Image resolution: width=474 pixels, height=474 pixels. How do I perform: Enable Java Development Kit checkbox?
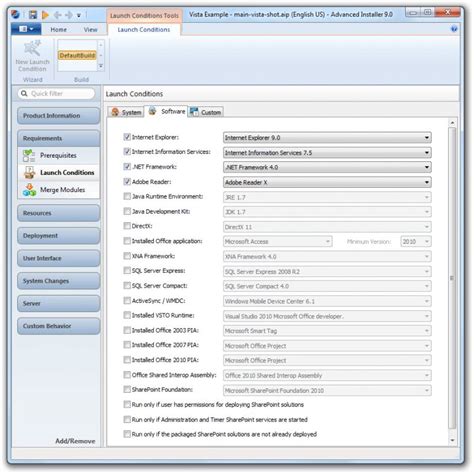click(127, 211)
